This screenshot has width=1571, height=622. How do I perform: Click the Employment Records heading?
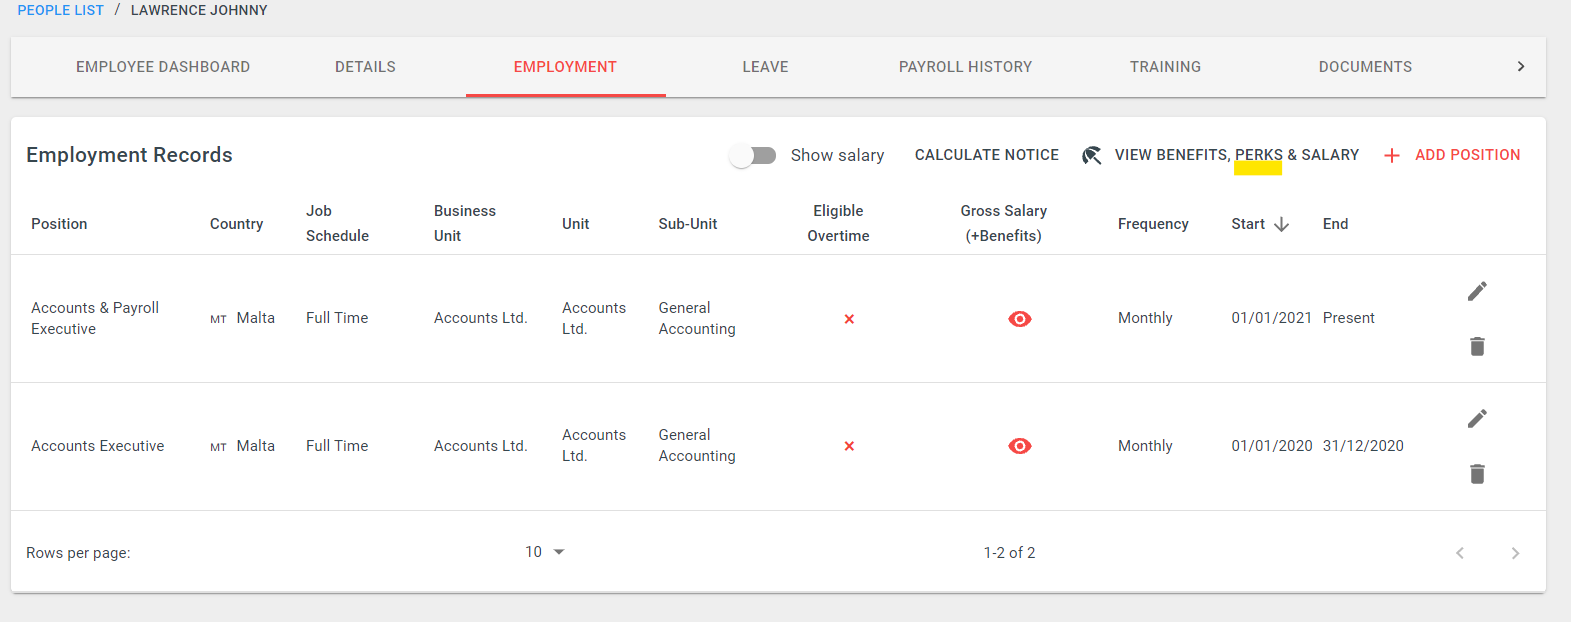(129, 155)
